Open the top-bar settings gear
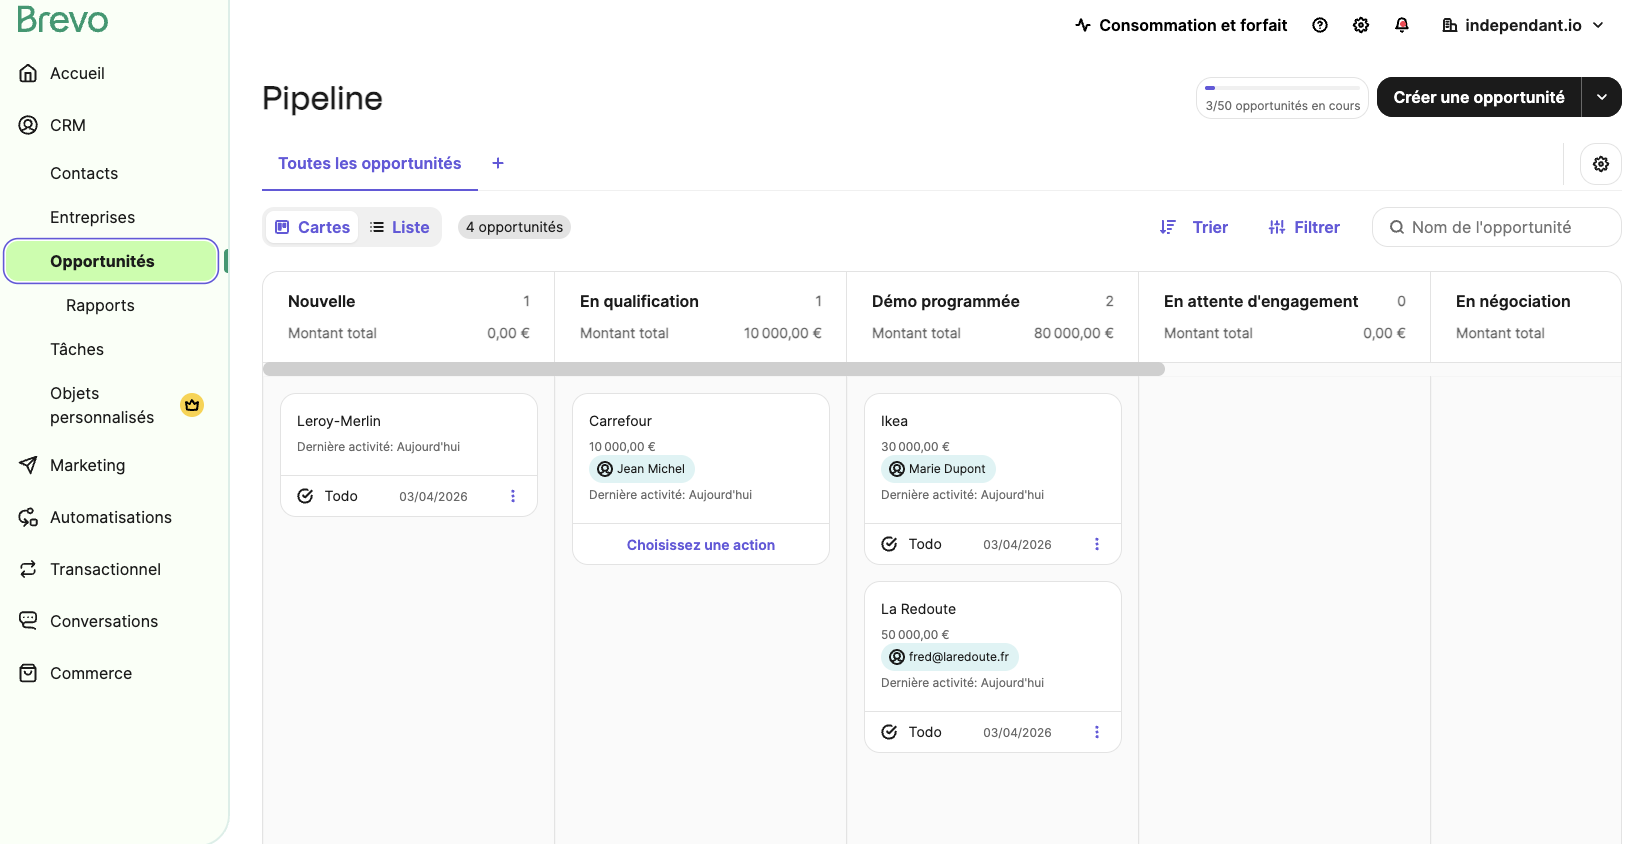This screenshot has height=844, width=1652. point(1361,25)
